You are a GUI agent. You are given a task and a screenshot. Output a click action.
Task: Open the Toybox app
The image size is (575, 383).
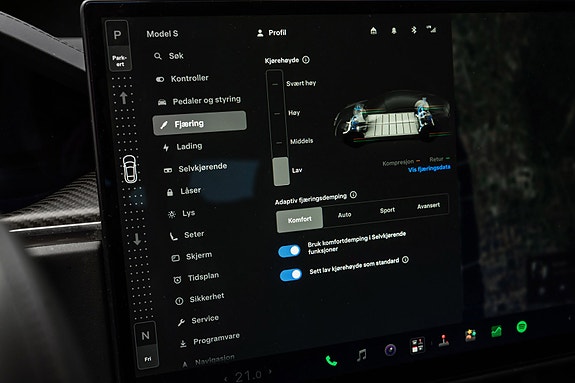coord(470,335)
